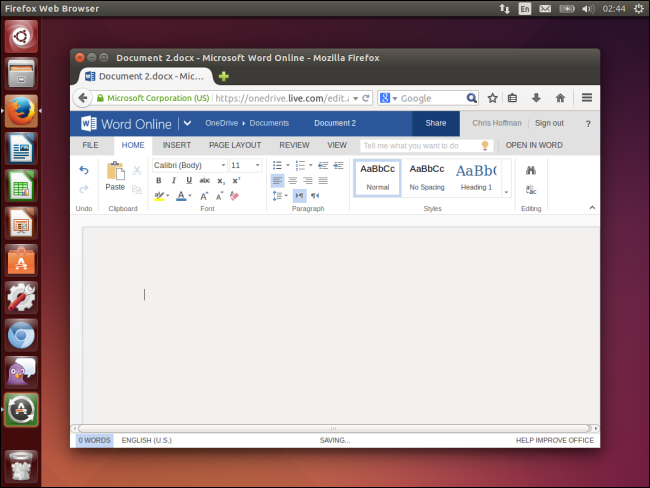Copy selection using the Copy icon
The image size is (650, 488).
[137, 189]
